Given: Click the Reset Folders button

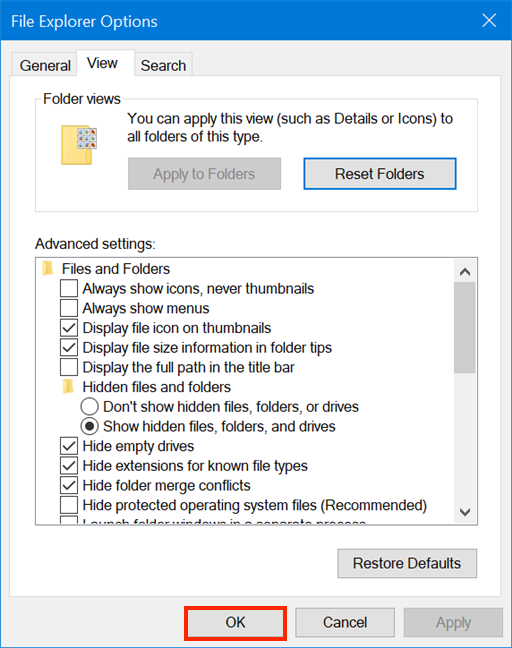Looking at the screenshot, I should (x=380, y=174).
